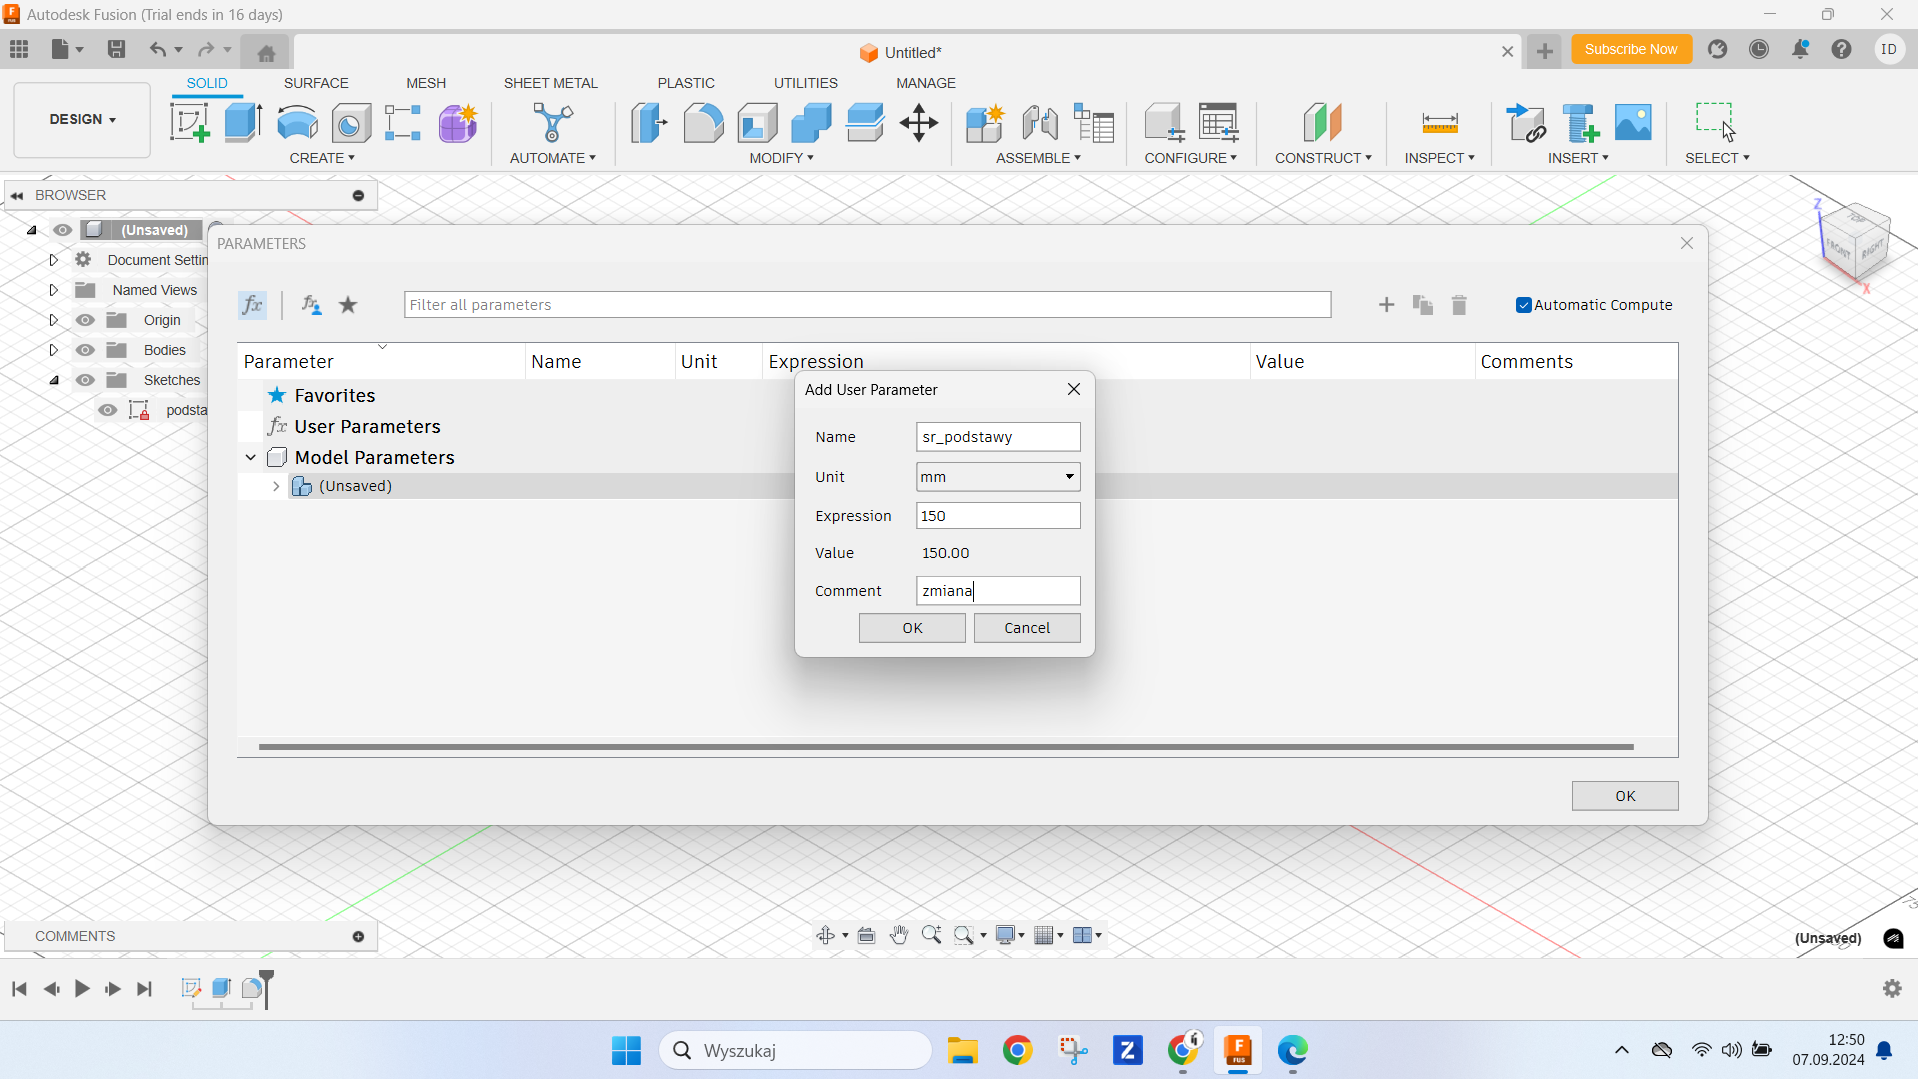Screen dimensions: 1918x1079
Task: Click the Windows Start button
Action: tap(626, 1051)
